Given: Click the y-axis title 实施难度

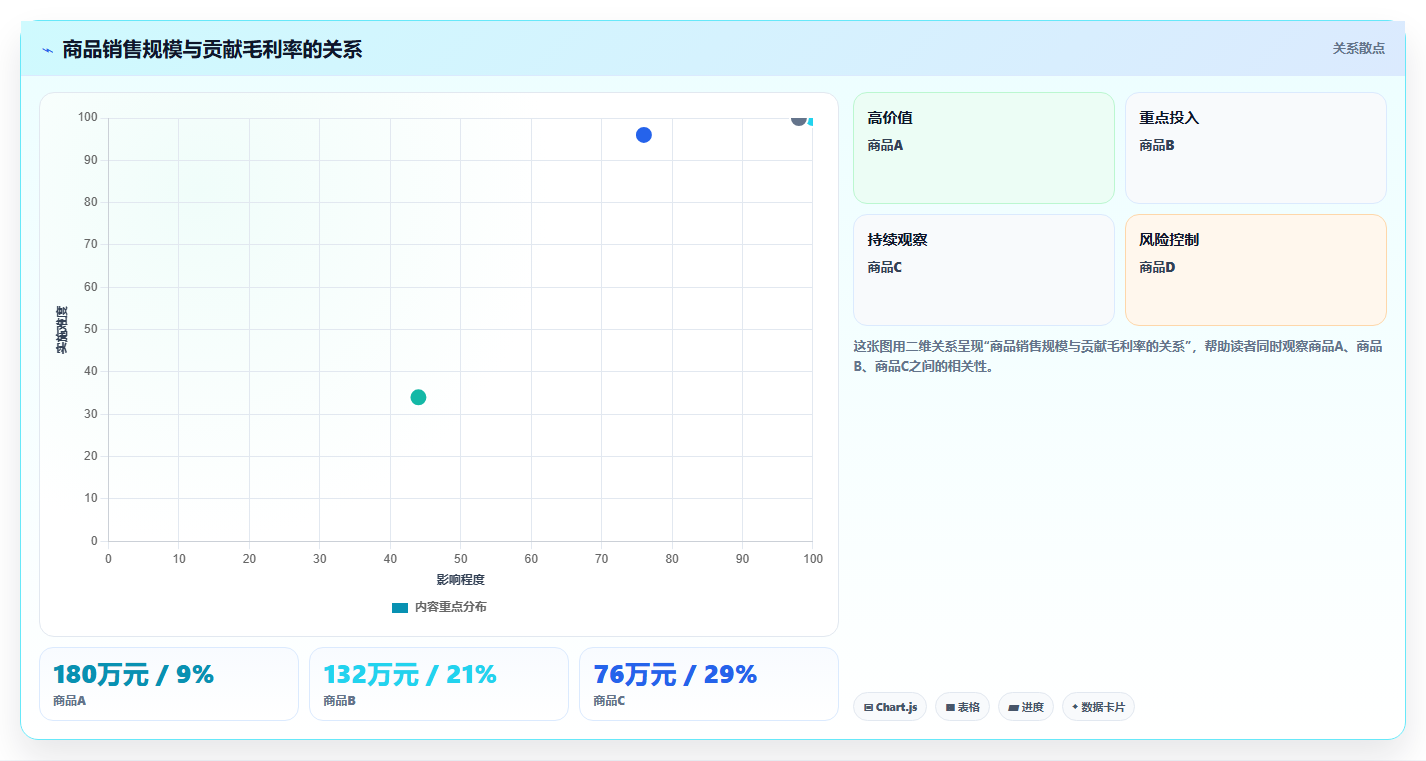Looking at the screenshot, I should pos(62,330).
